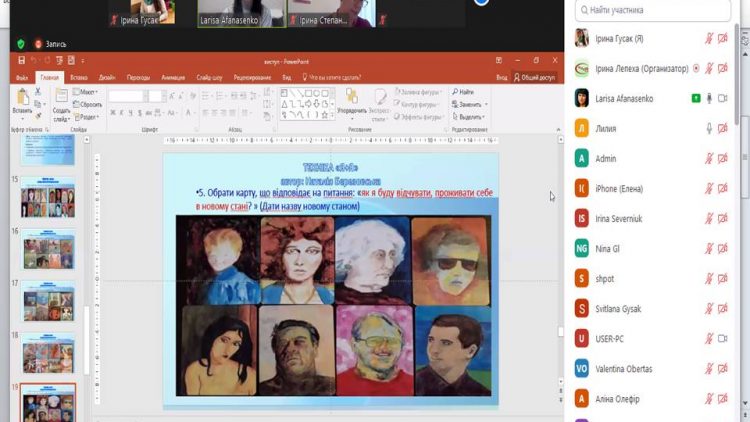Click microphone icon for Larisa Afanasenko

(709, 98)
